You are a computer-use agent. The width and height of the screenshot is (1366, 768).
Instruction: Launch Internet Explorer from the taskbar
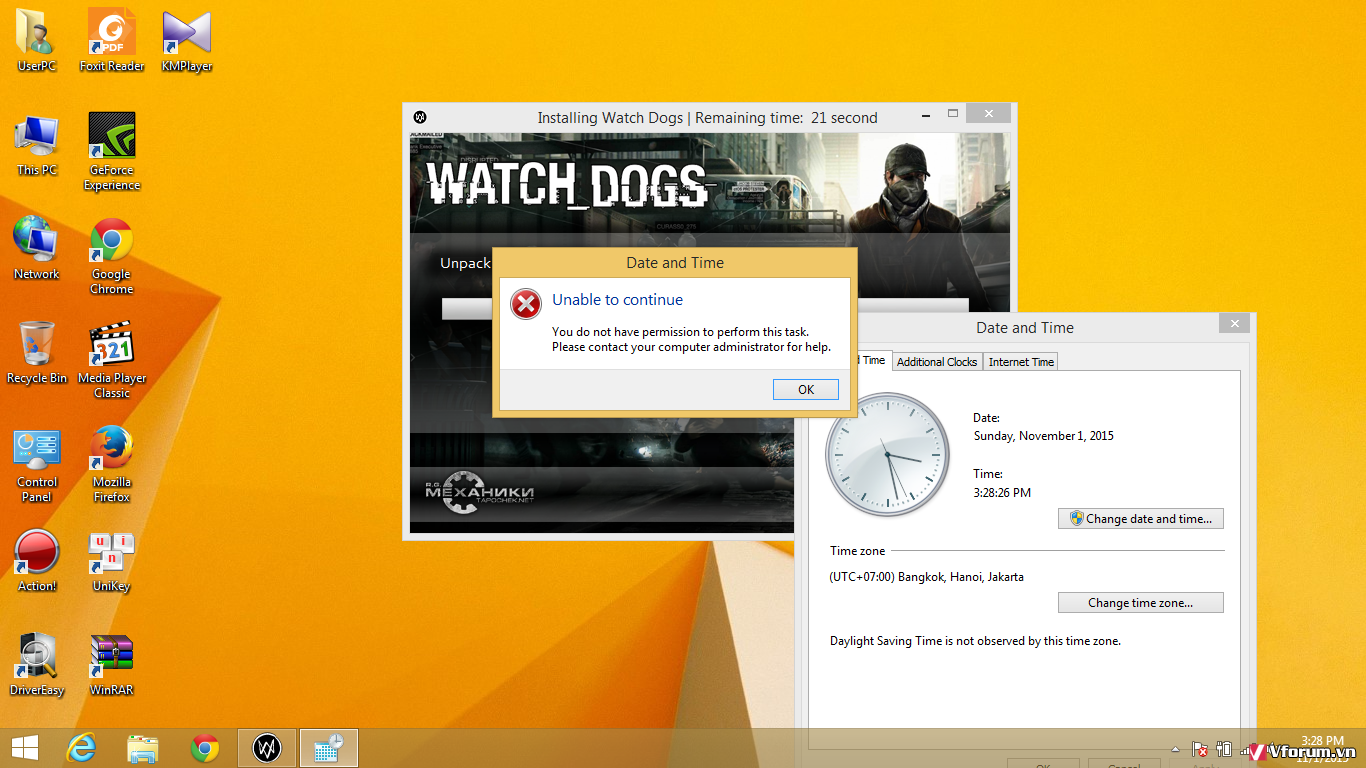click(x=81, y=748)
